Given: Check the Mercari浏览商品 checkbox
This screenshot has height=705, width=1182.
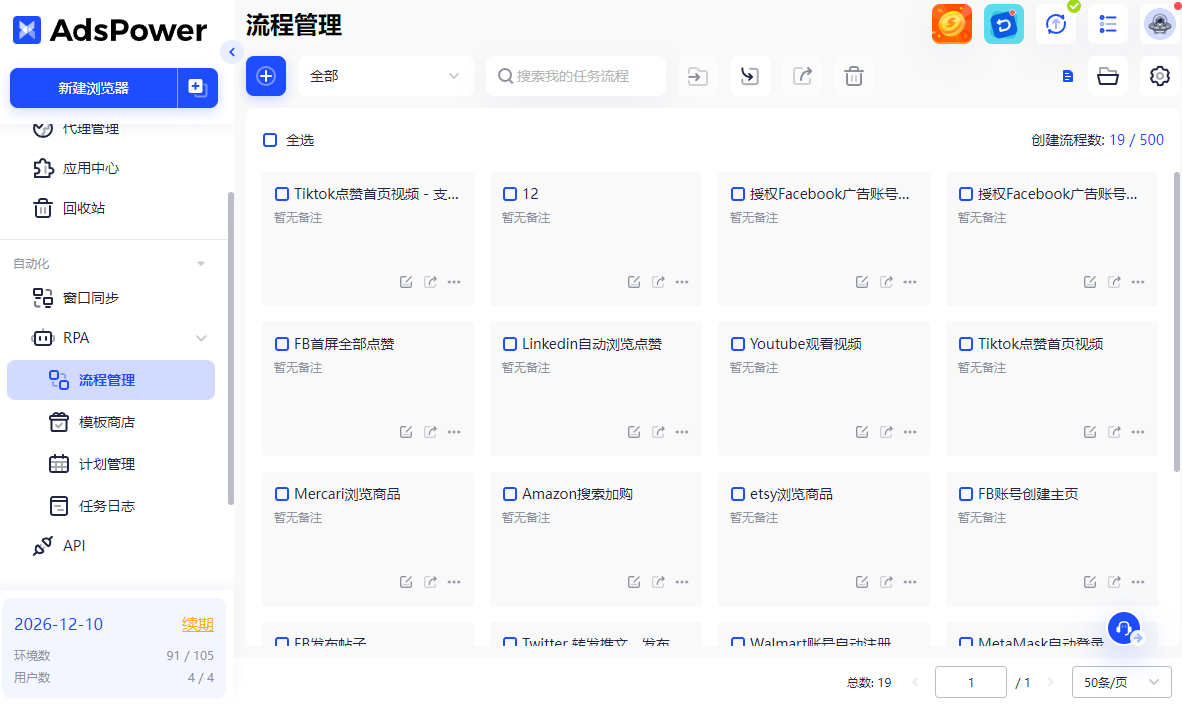Looking at the screenshot, I should pos(282,494).
